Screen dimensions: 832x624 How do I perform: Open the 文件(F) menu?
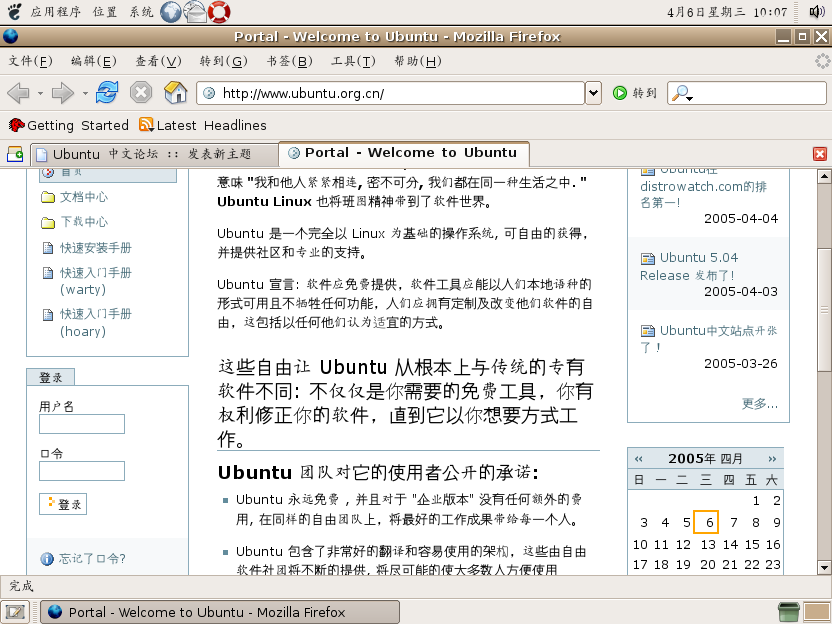coord(31,62)
